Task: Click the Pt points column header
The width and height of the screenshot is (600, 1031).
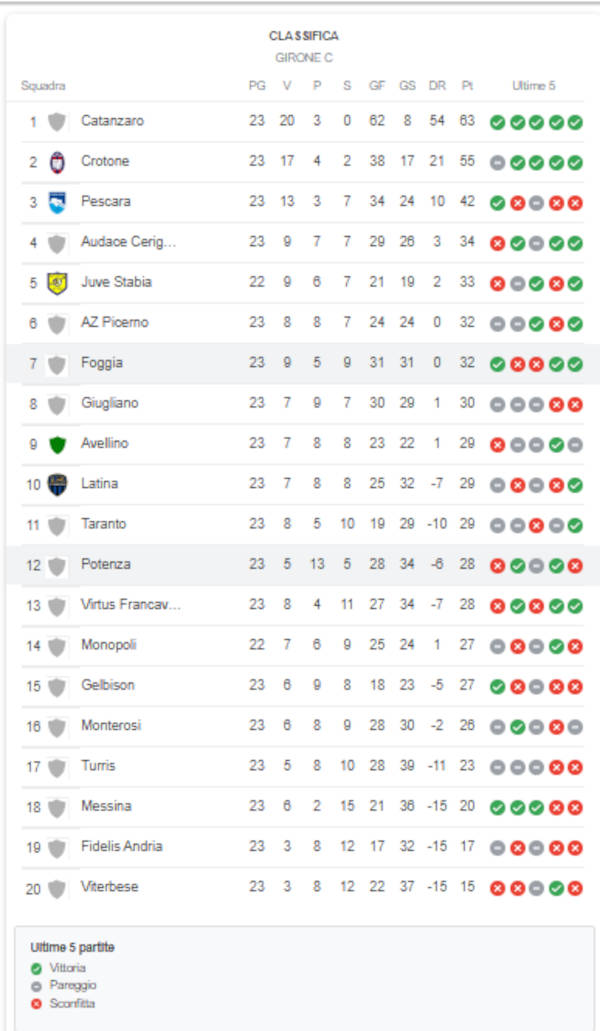Action: (x=467, y=86)
